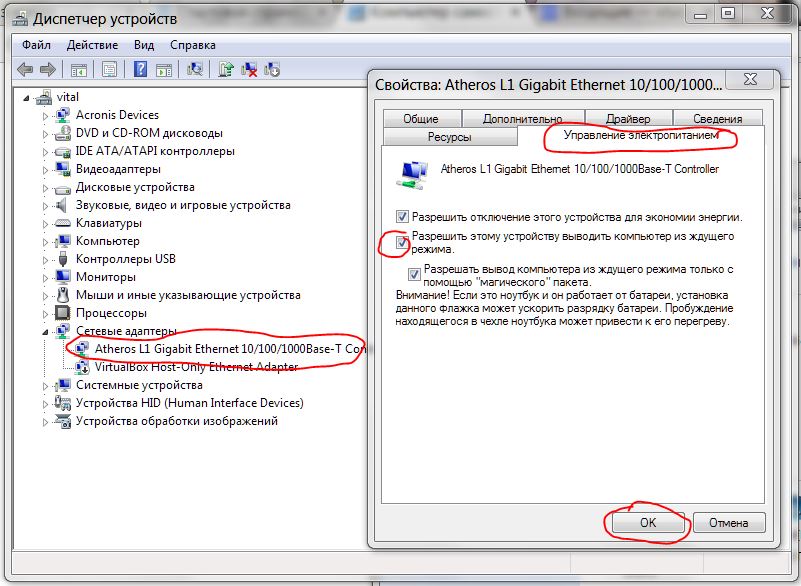
Task: Click the mouse icon of Мыши category
Action: pyautogui.click(x=63, y=295)
